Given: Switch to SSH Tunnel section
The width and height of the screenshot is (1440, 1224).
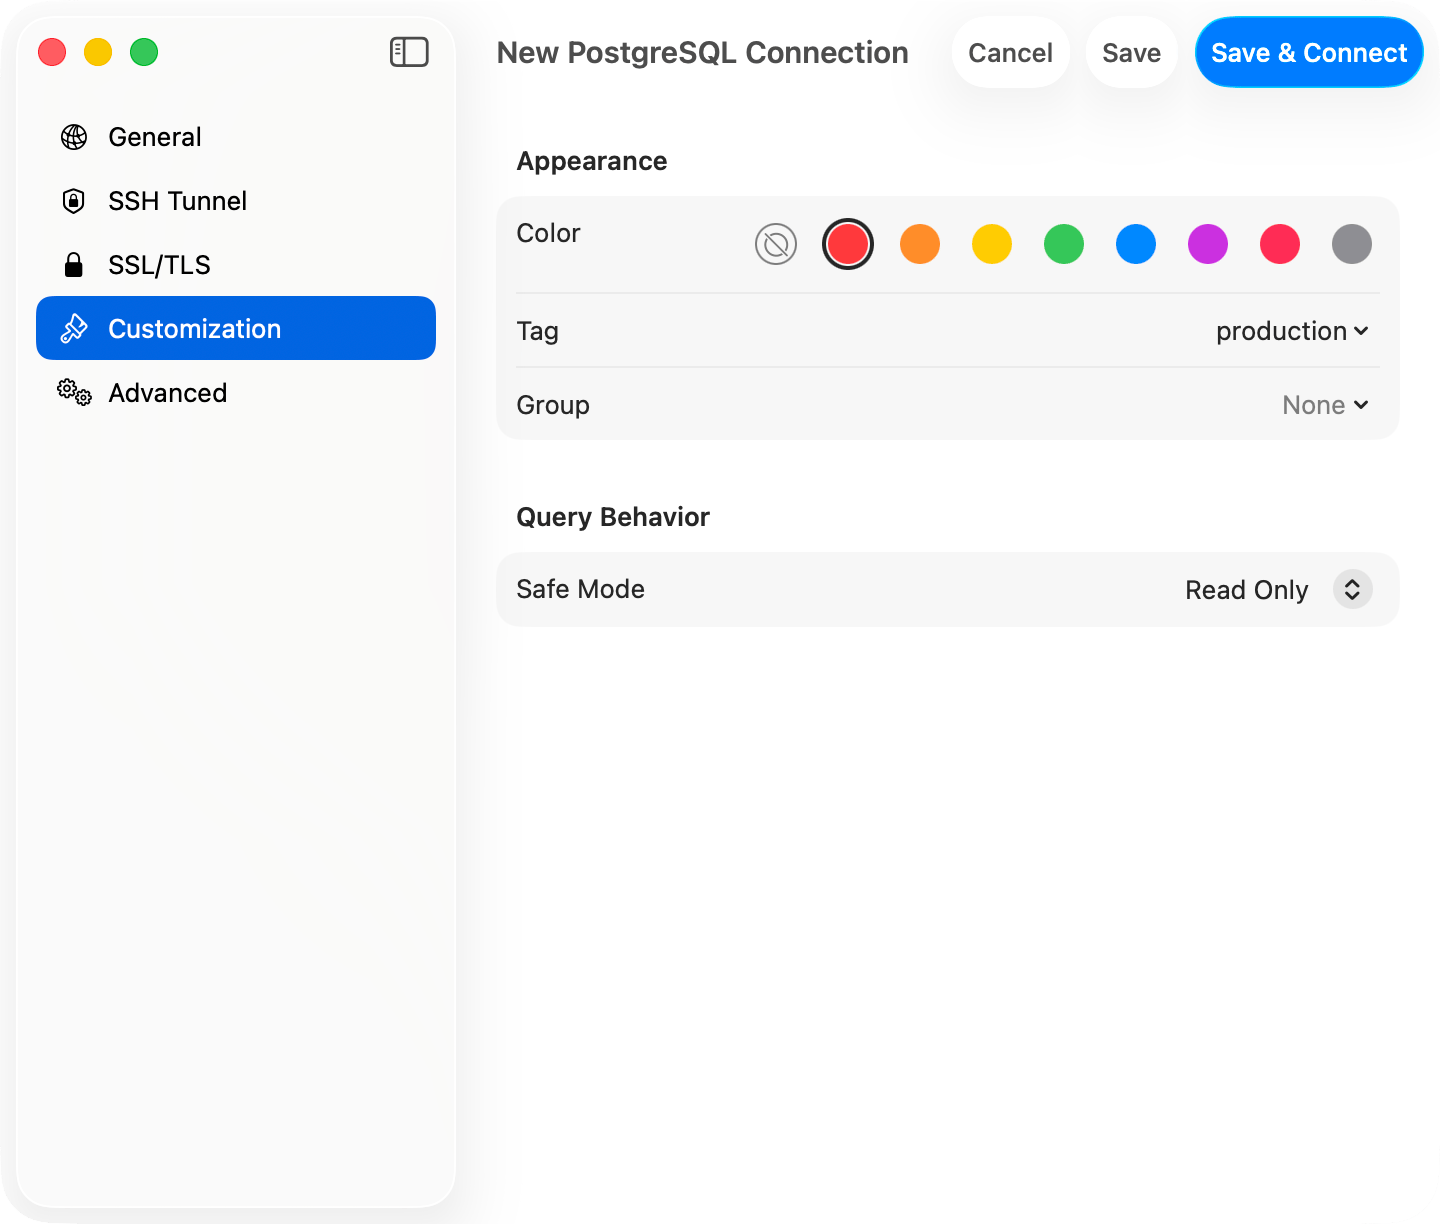Looking at the screenshot, I should (236, 201).
